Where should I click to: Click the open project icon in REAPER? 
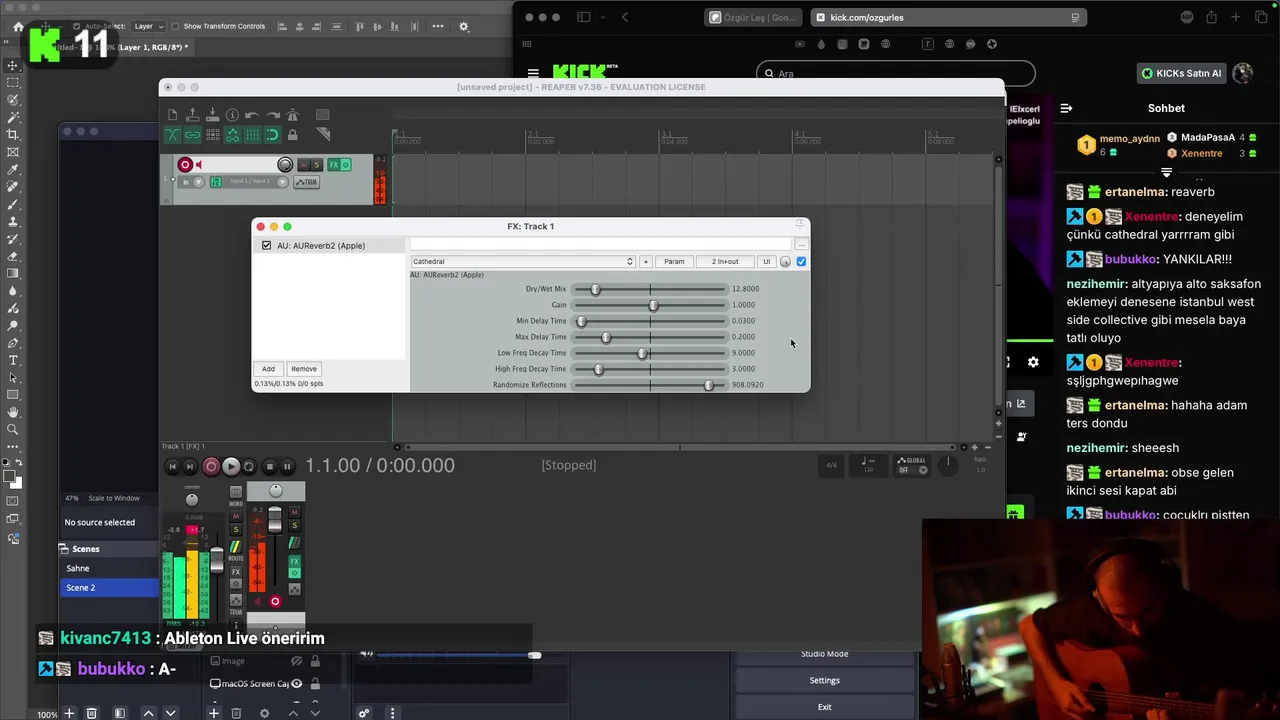point(193,115)
